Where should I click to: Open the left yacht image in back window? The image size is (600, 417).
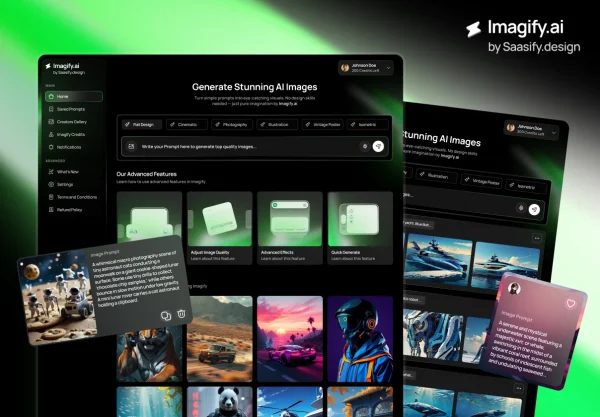(438, 260)
